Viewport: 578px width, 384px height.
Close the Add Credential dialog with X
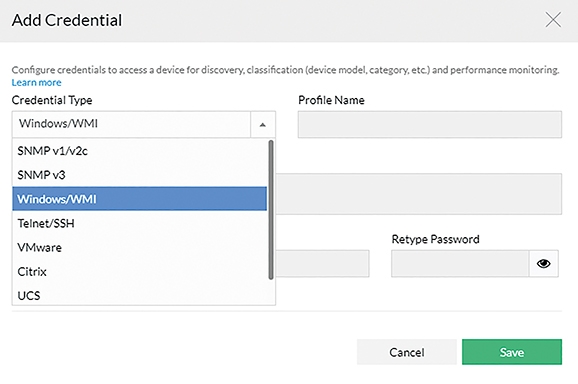coord(553,20)
